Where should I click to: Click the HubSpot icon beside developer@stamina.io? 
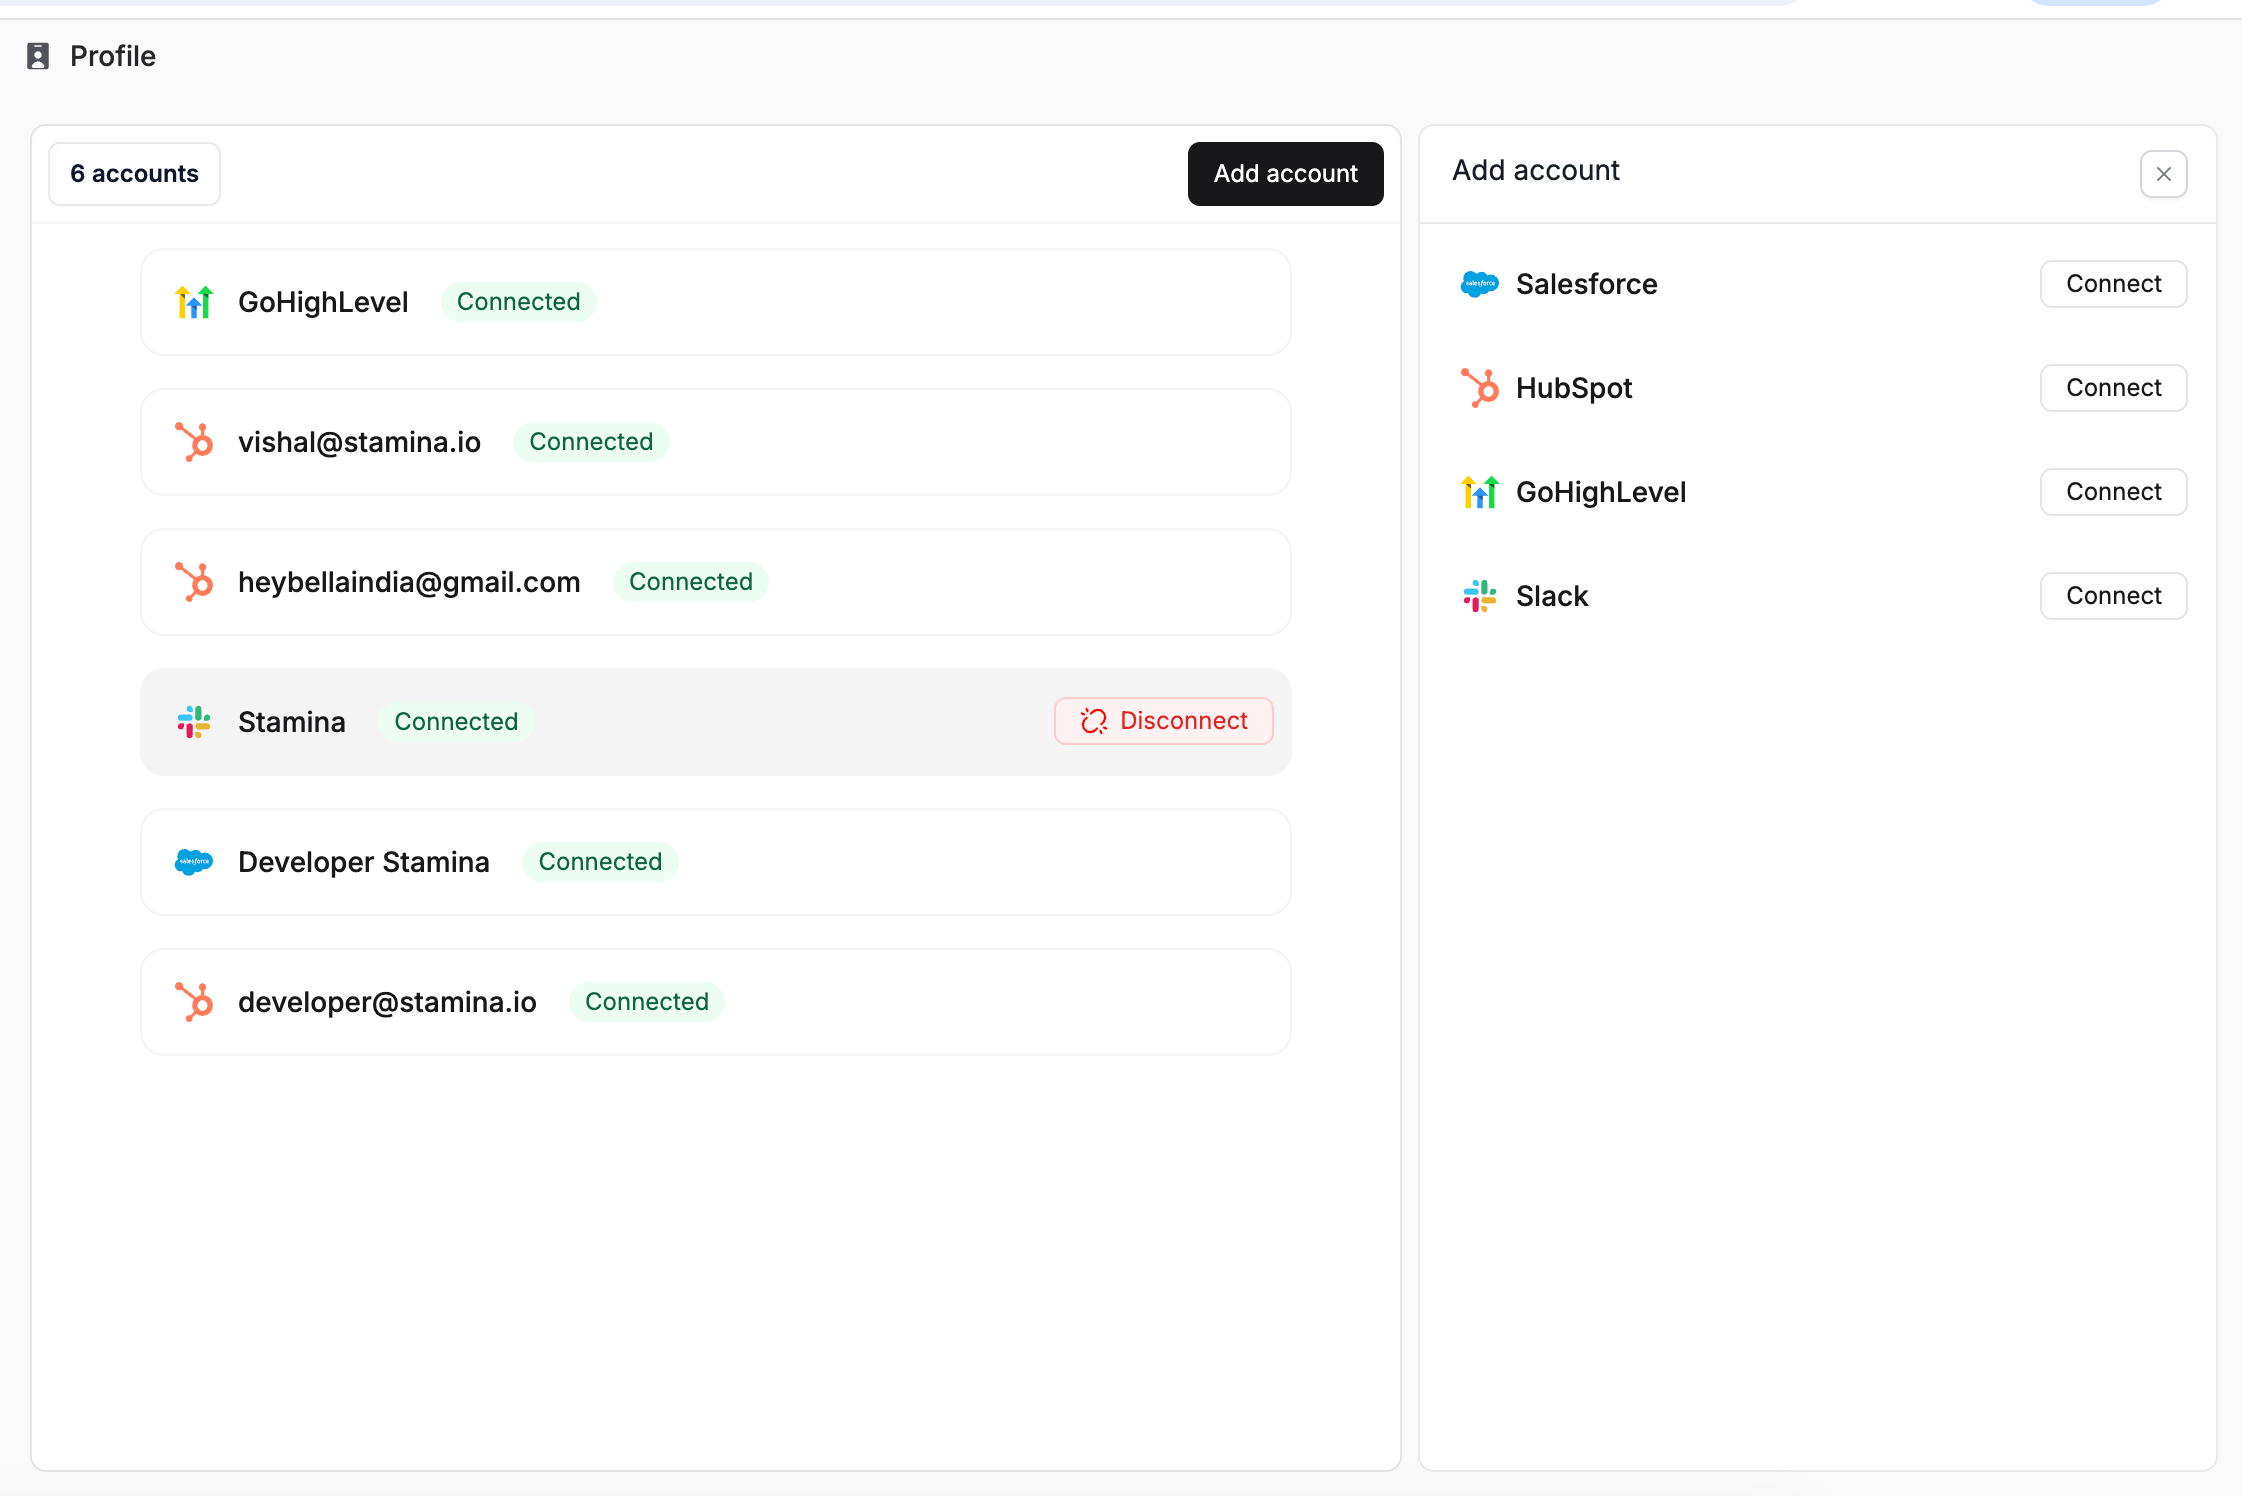(x=194, y=1002)
